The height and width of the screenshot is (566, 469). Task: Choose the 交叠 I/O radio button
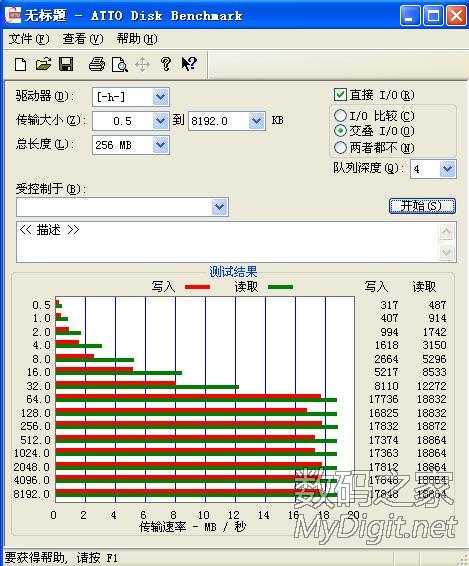[x=340, y=131]
